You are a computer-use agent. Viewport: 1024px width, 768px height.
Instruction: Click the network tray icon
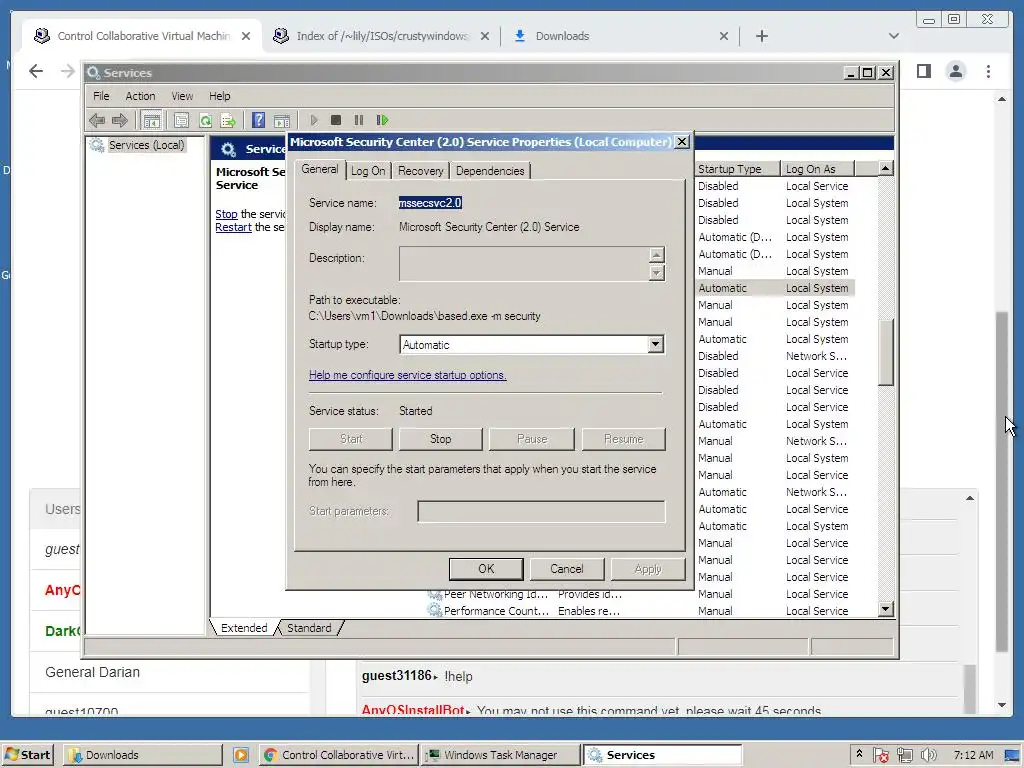(x=904, y=755)
